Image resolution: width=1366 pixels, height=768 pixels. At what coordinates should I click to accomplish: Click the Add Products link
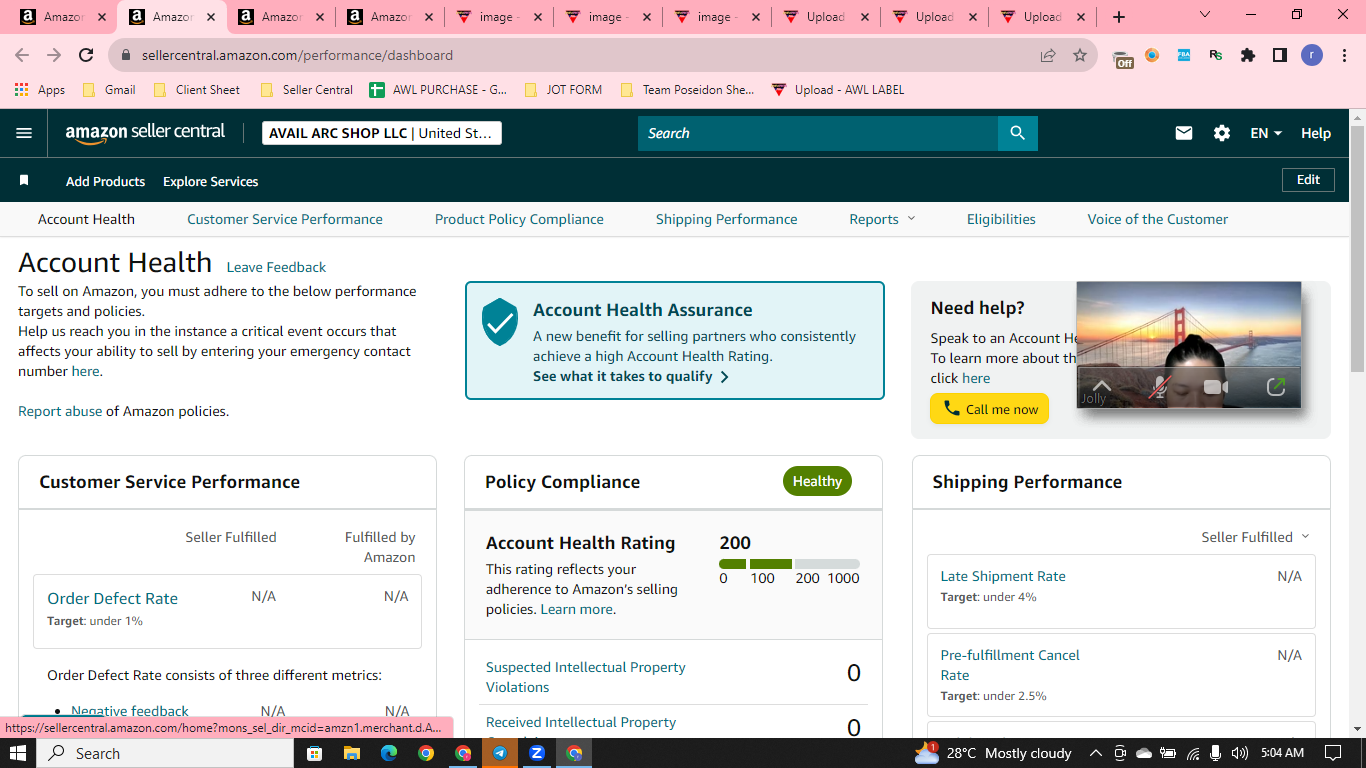pyautogui.click(x=105, y=181)
